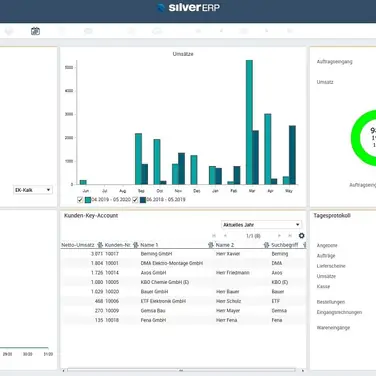Open Kunden-Key-Account gear settings
Image resolution: width=376 pixels, height=376 pixels.
click(x=301, y=236)
